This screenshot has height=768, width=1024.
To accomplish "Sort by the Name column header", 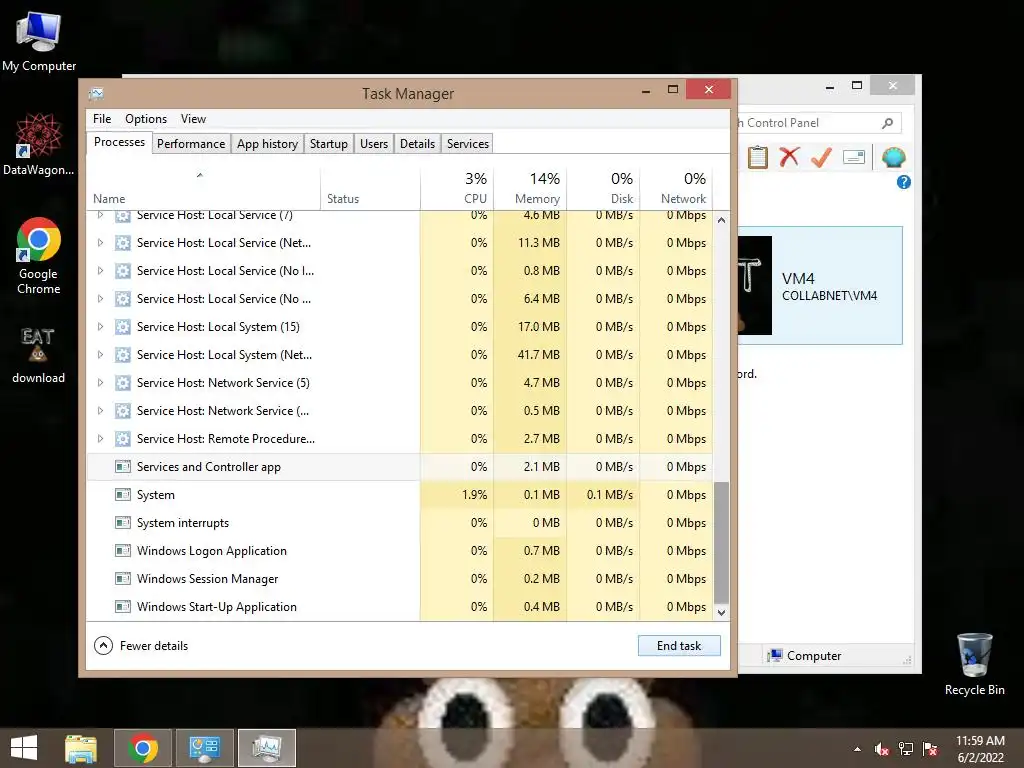I will [203, 188].
